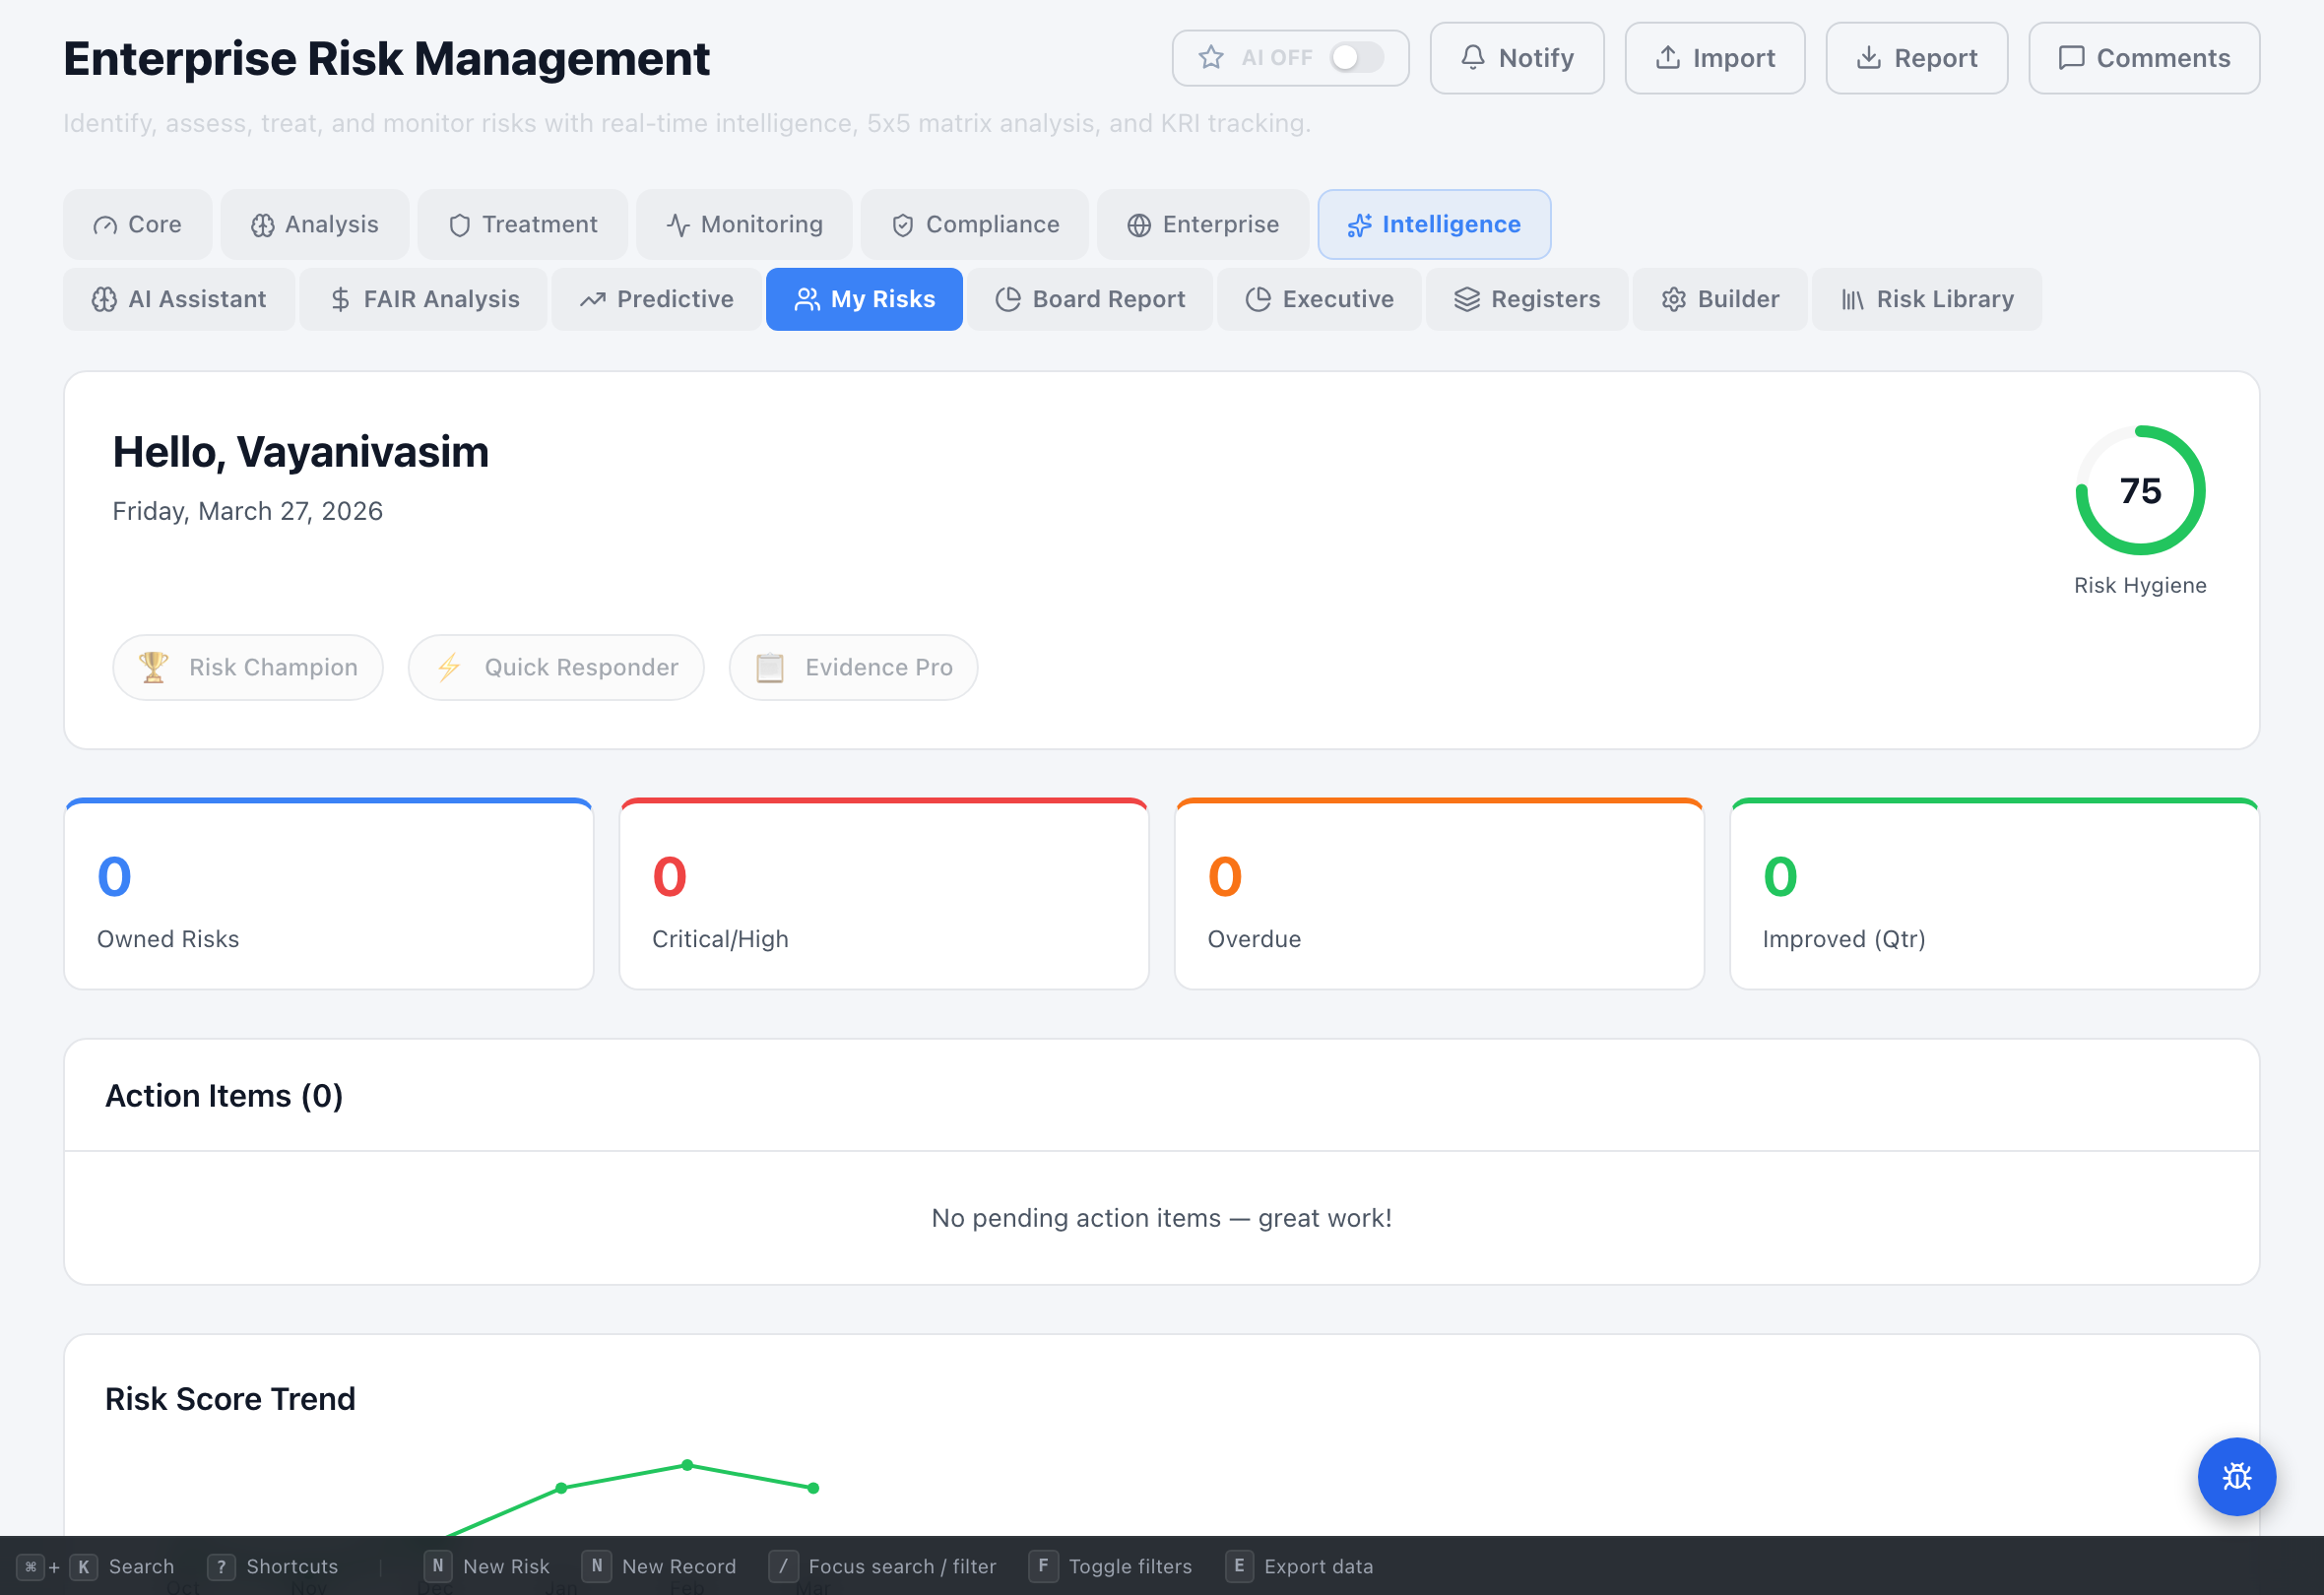Image resolution: width=2324 pixels, height=1595 pixels.
Task: Click the Risk Hygiene progress ring
Action: [x=2140, y=490]
